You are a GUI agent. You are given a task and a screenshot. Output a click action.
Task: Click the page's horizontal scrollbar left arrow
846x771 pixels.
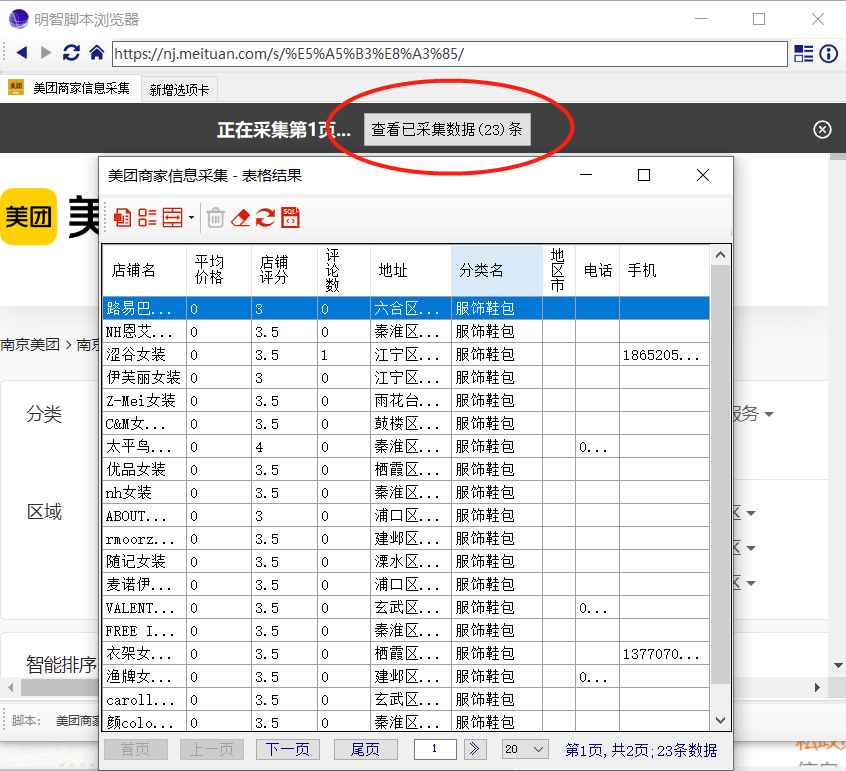pyautogui.click(x=11, y=687)
